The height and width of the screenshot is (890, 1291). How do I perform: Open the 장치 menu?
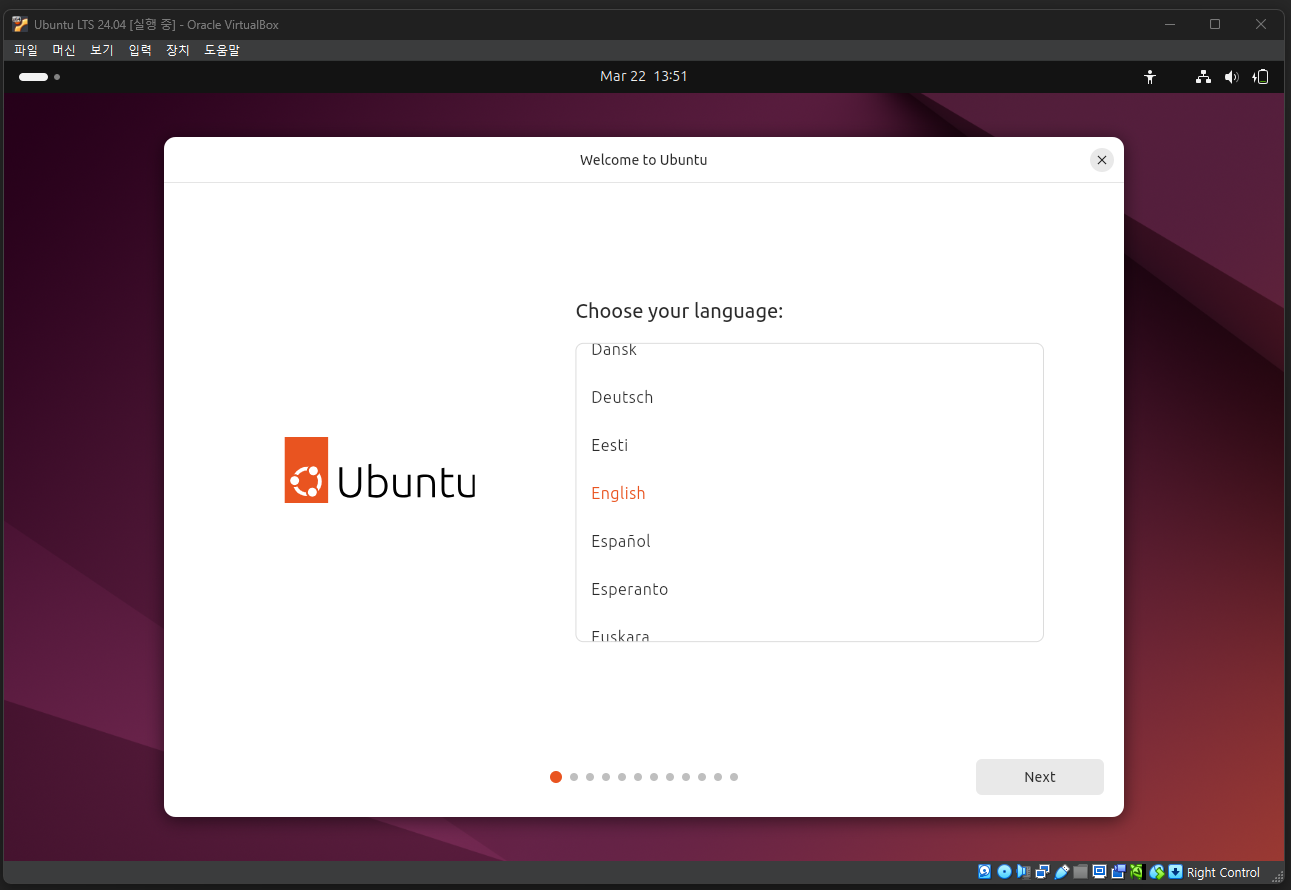pos(178,50)
